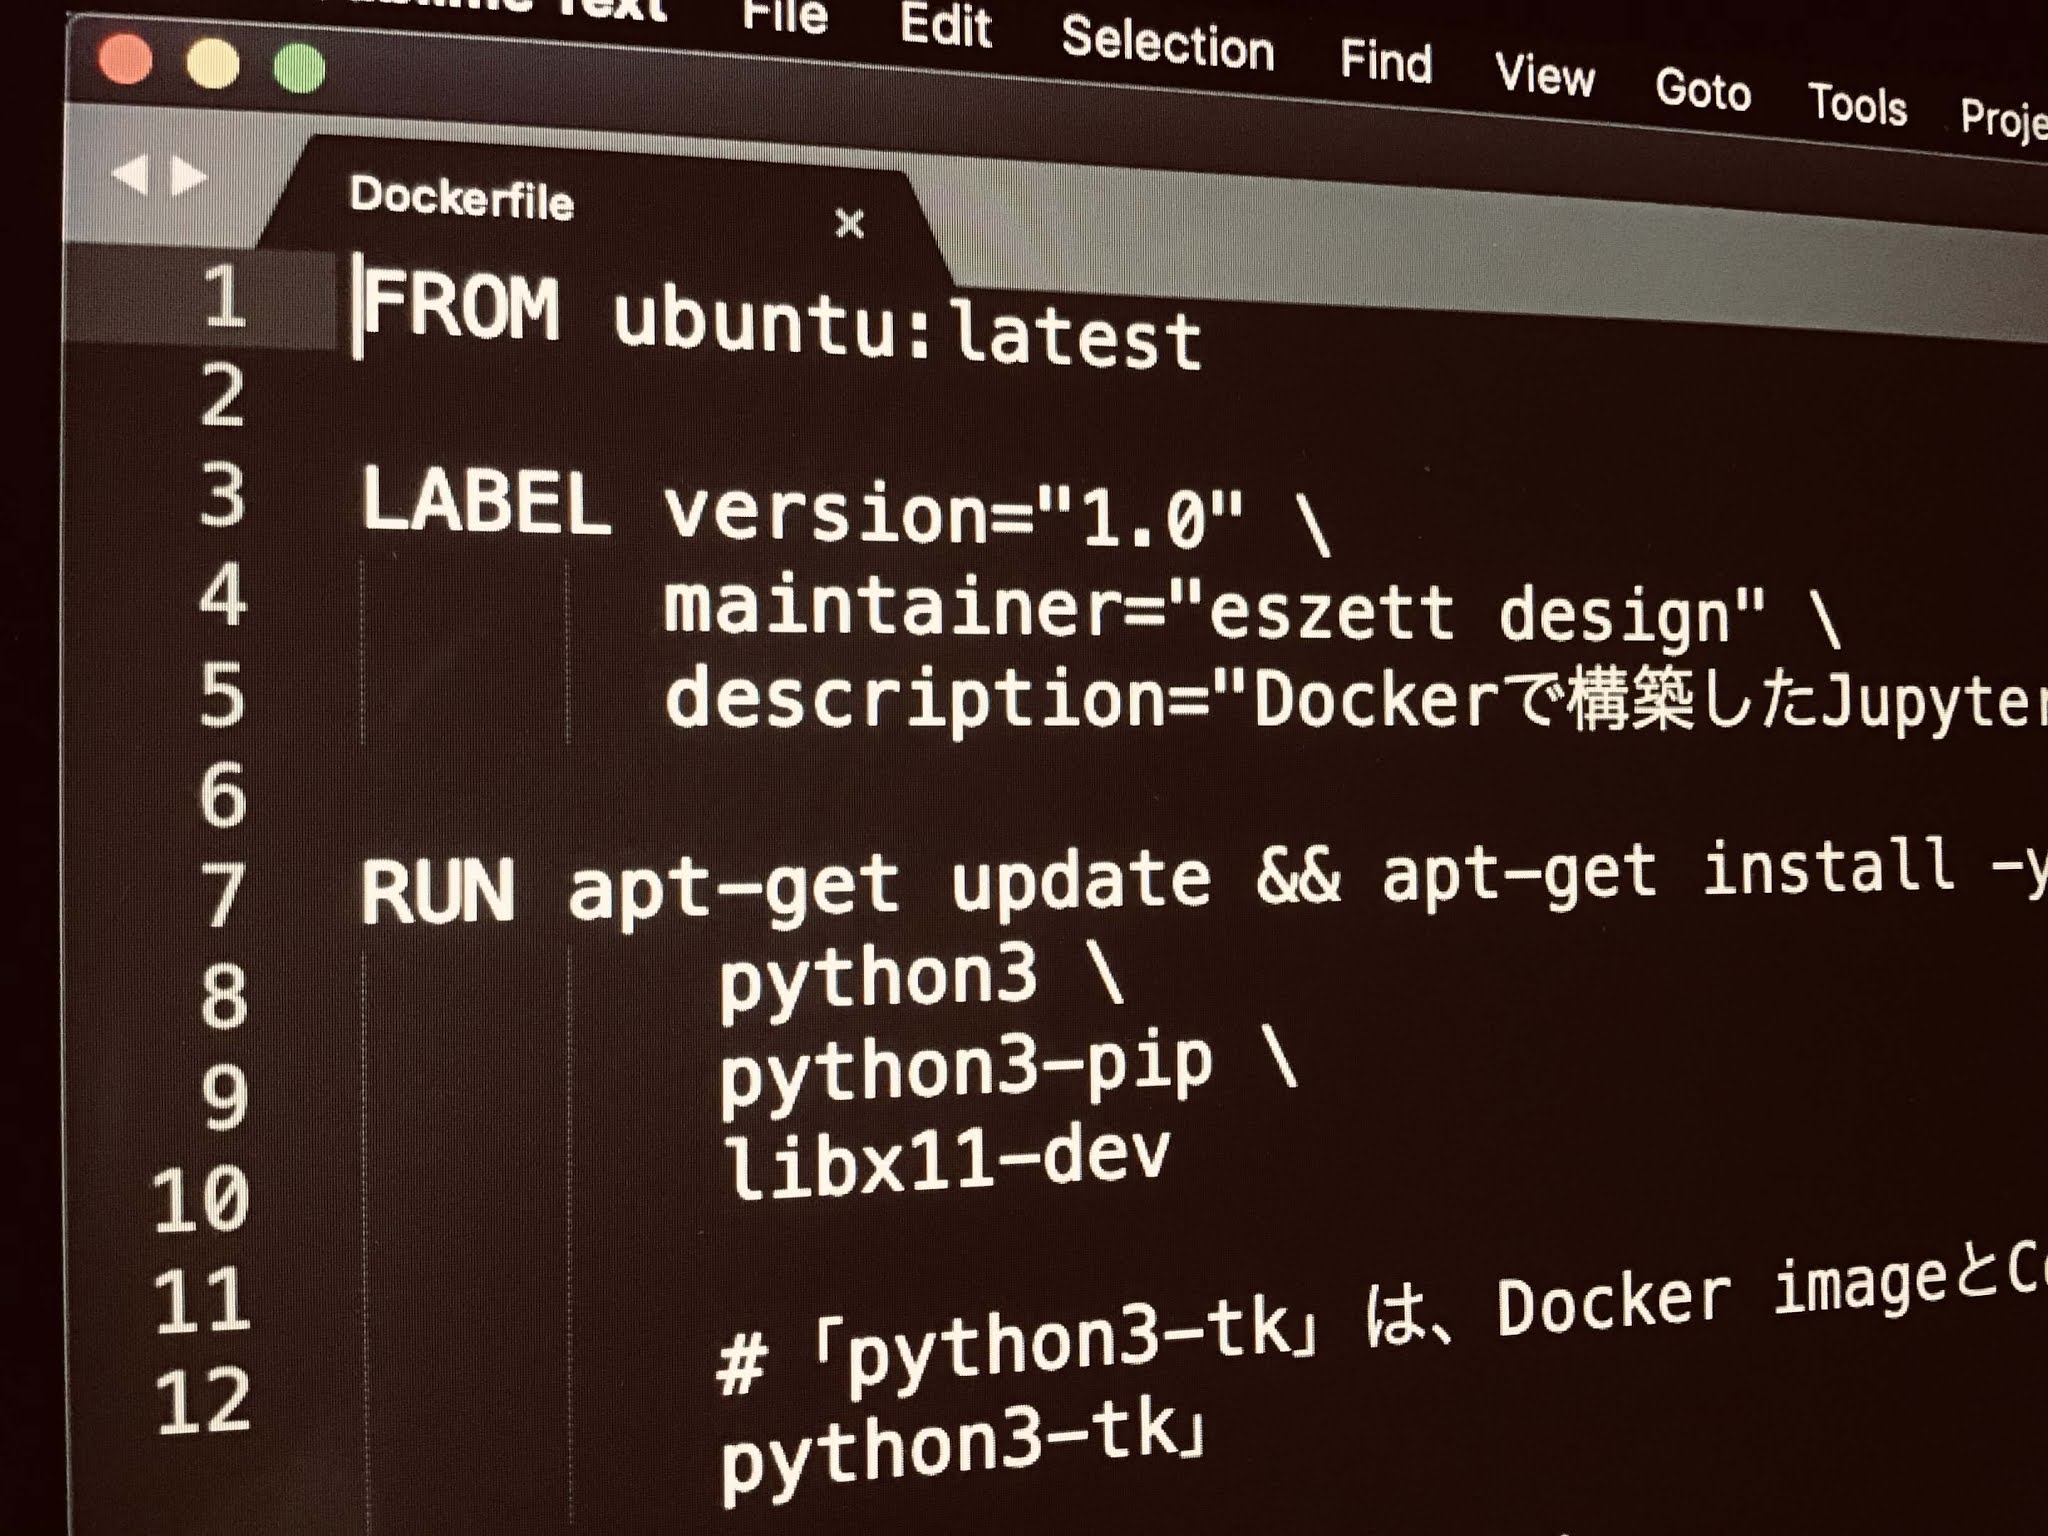The width and height of the screenshot is (2048, 1536).
Task: Click the red close window button
Action: point(126,58)
